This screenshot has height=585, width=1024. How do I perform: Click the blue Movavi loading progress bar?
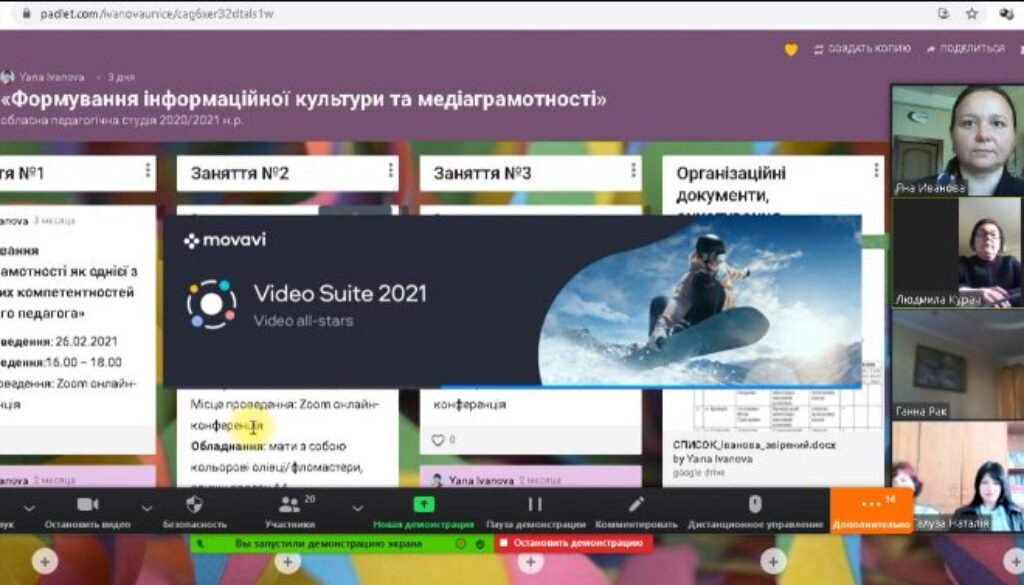[x=650, y=387]
